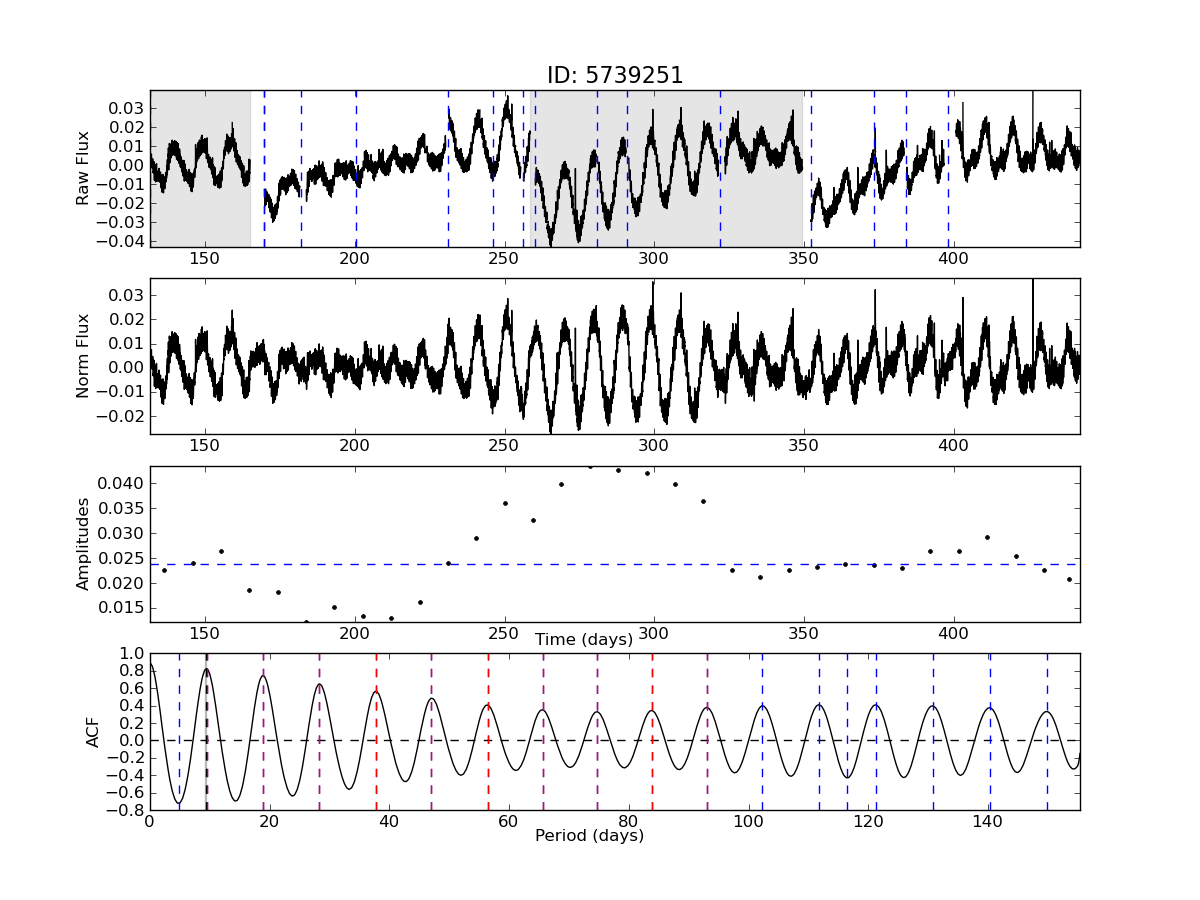Click the "Norm Flux" y-axis label

click(84, 356)
